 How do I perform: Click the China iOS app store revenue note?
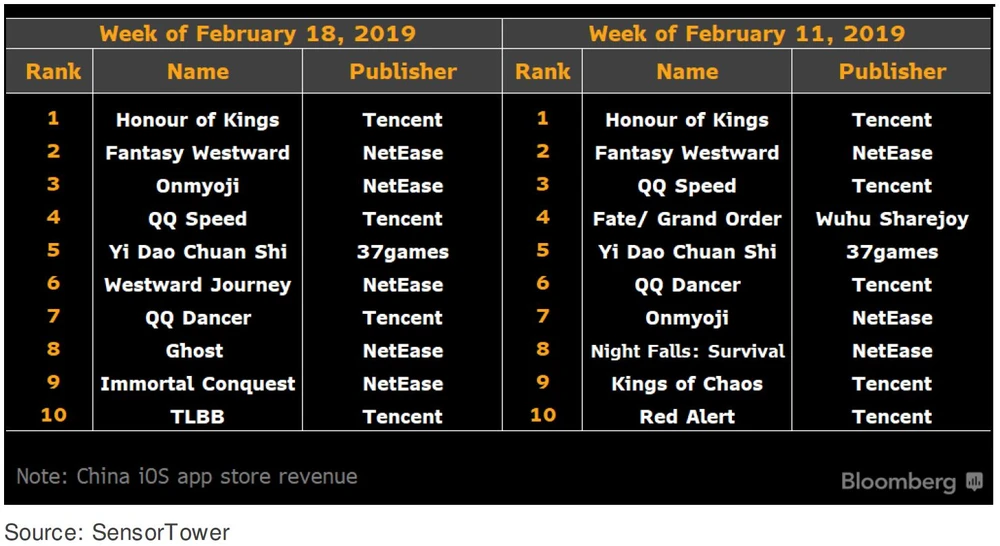tap(187, 476)
